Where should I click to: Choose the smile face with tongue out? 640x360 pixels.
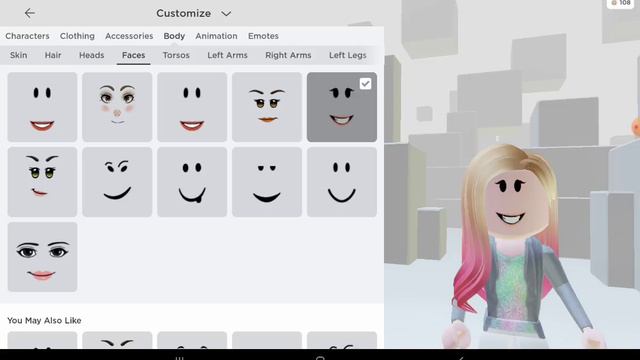point(192,182)
